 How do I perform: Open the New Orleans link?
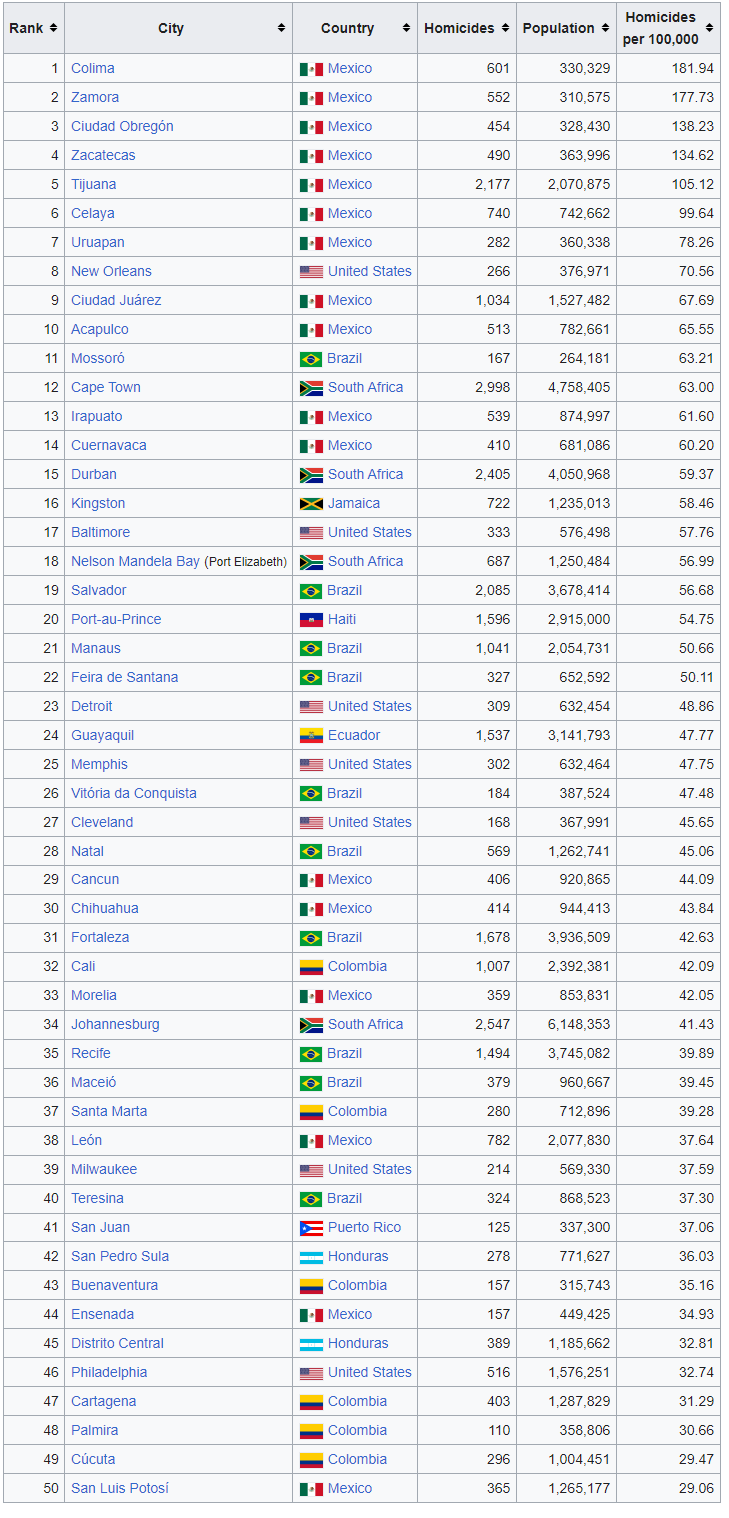tap(112, 271)
